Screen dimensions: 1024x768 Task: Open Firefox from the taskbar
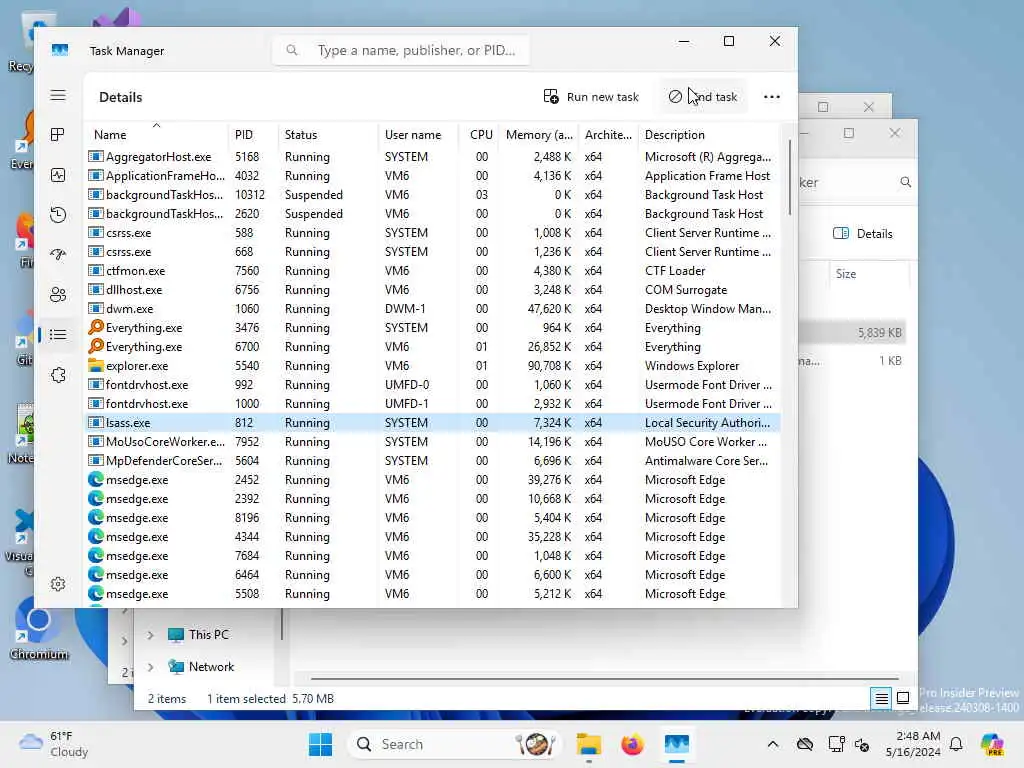tap(632, 744)
